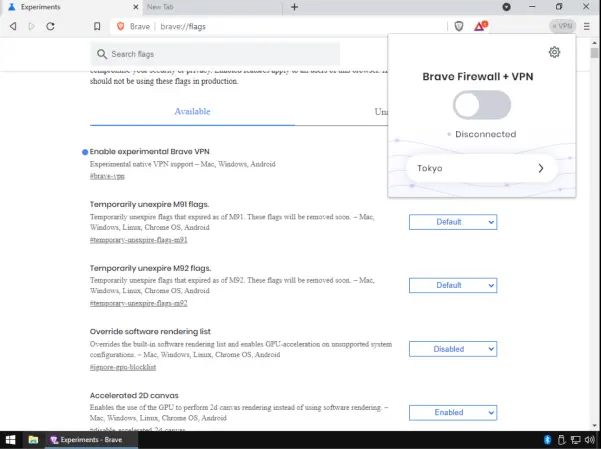This screenshot has height=449, width=601.
Task: Click the 'Enable experimental Brave VPN' heading
Action: 149,151
